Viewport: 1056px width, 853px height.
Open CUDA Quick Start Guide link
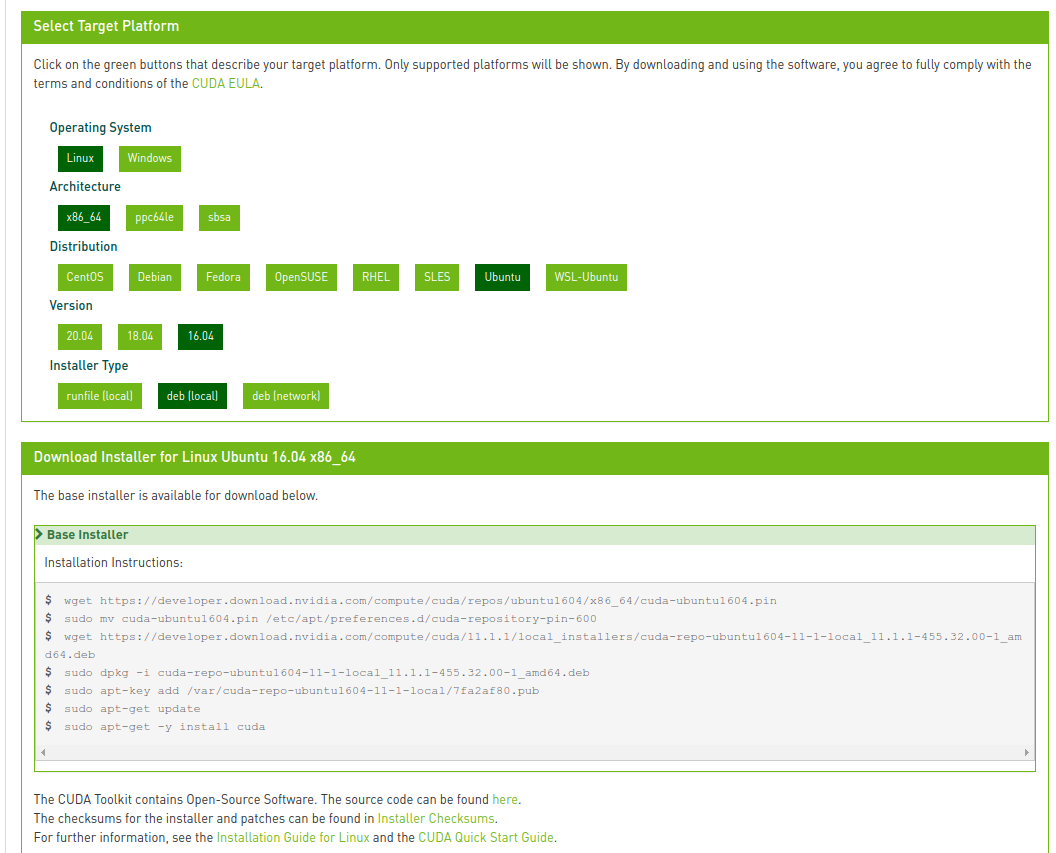[486, 838]
